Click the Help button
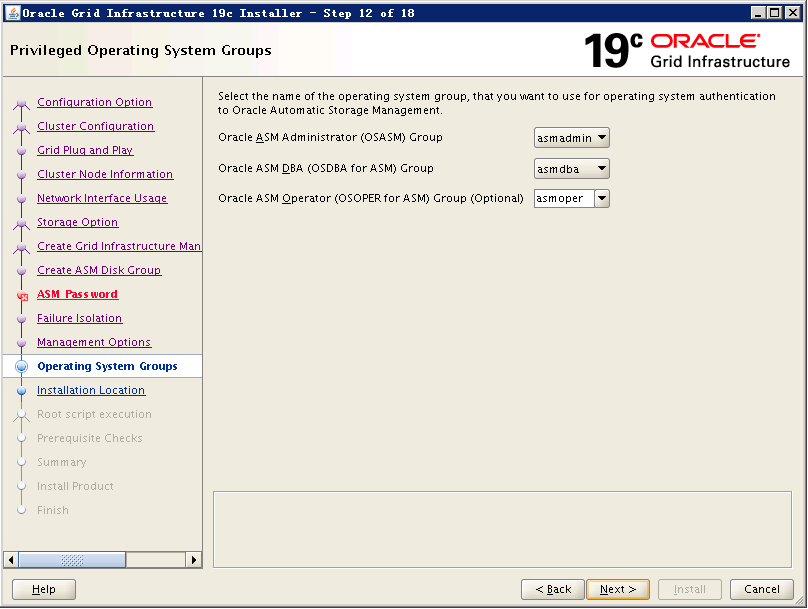Viewport: 808px width, 609px height. click(44, 589)
